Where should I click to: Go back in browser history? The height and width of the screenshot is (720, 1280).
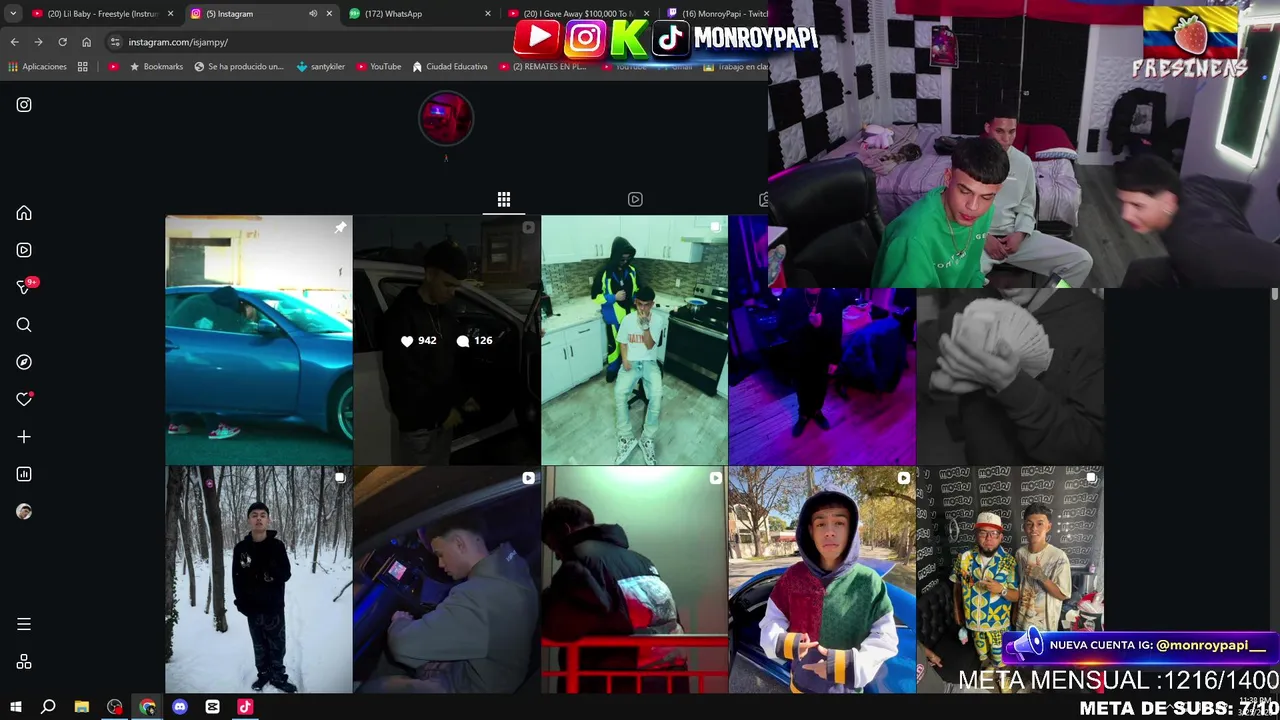point(14,42)
